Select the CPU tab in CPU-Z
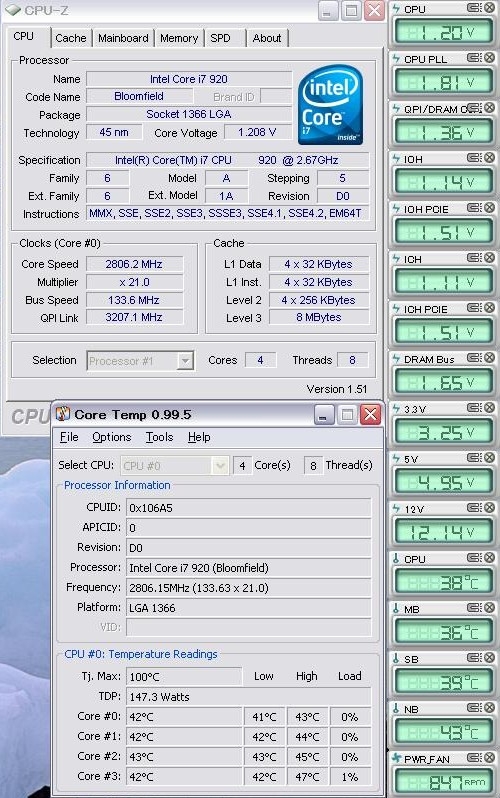This screenshot has height=798, width=500. click(24, 37)
